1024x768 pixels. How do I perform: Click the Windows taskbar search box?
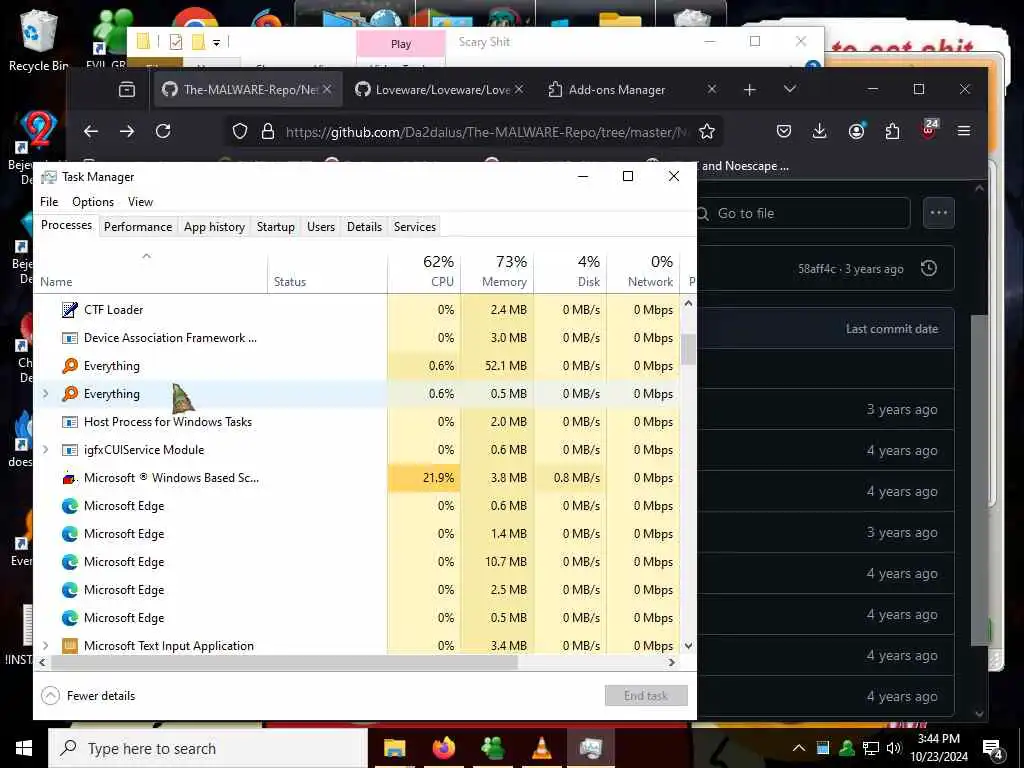(x=208, y=748)
